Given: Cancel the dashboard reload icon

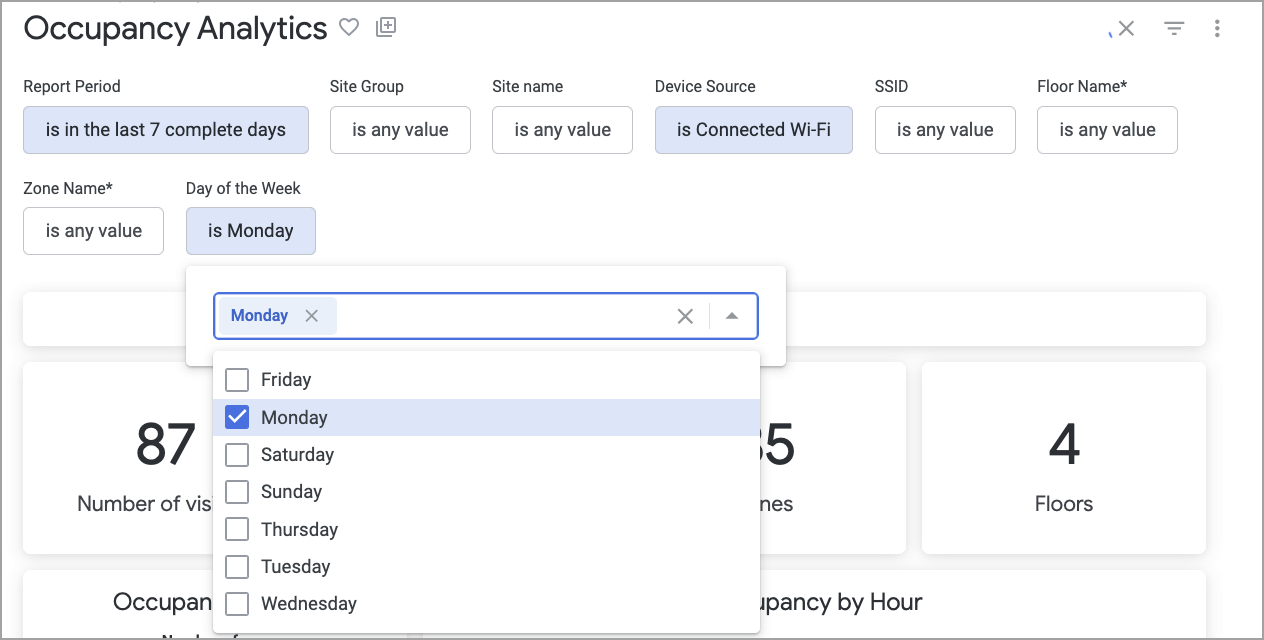Looking at the screenshot, I should [x=1126, y=29].
